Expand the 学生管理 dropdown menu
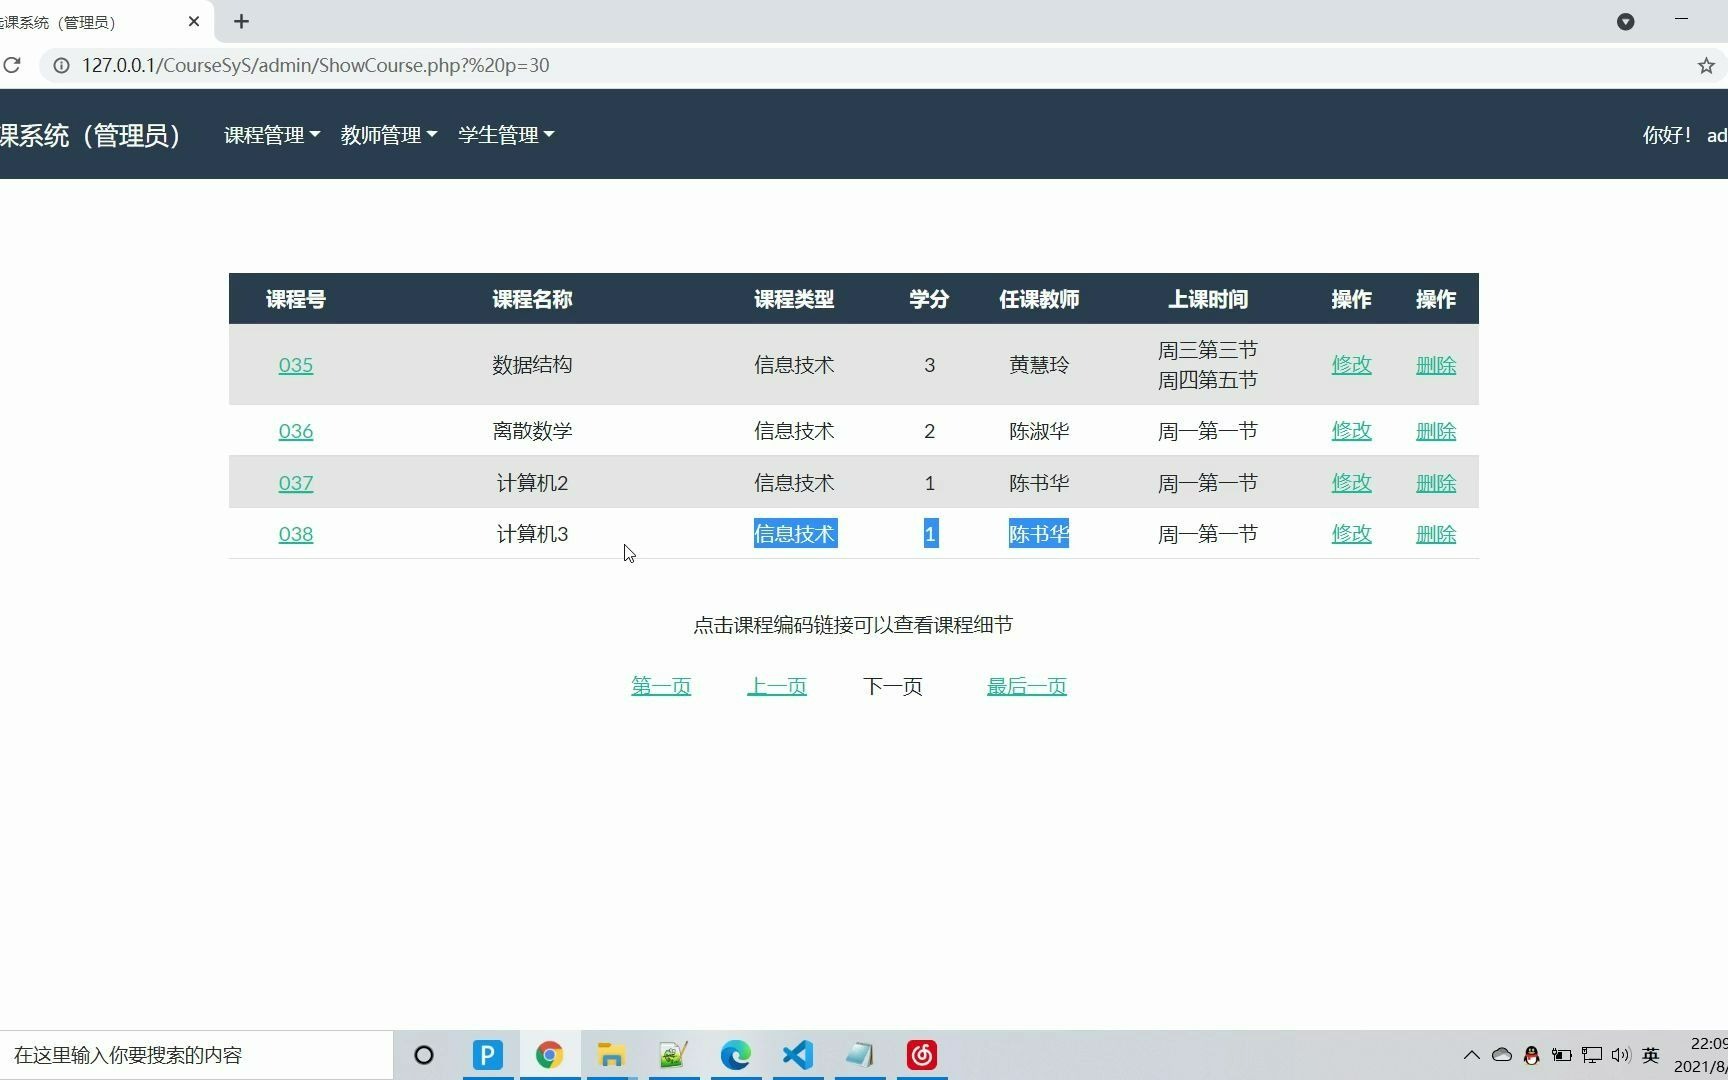 tap(505, 135)
